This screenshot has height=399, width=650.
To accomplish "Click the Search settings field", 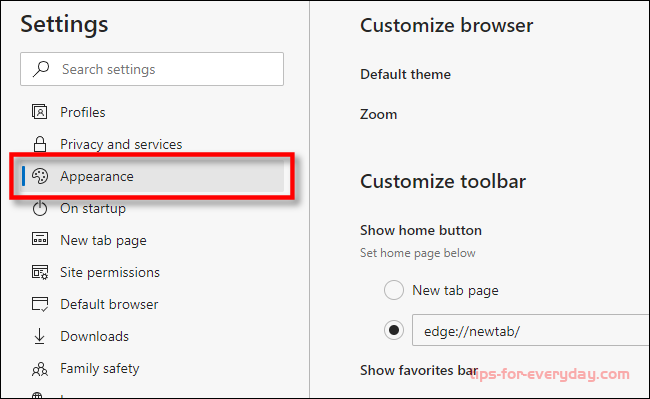I will tap(152, 69).
